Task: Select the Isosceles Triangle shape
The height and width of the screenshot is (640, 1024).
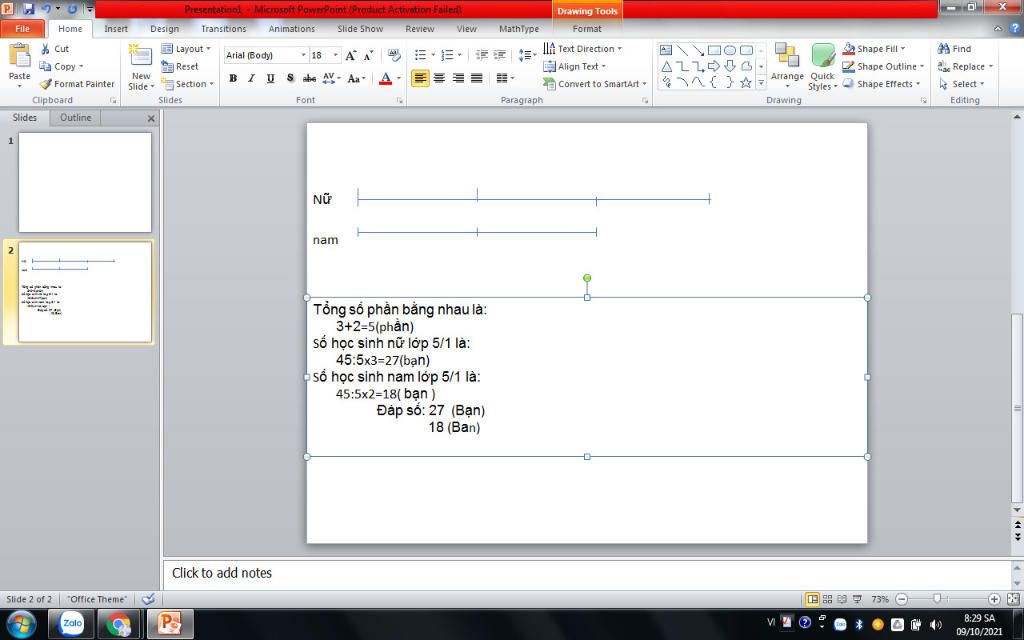Action: pyautogui.click(x=665, y=66)
